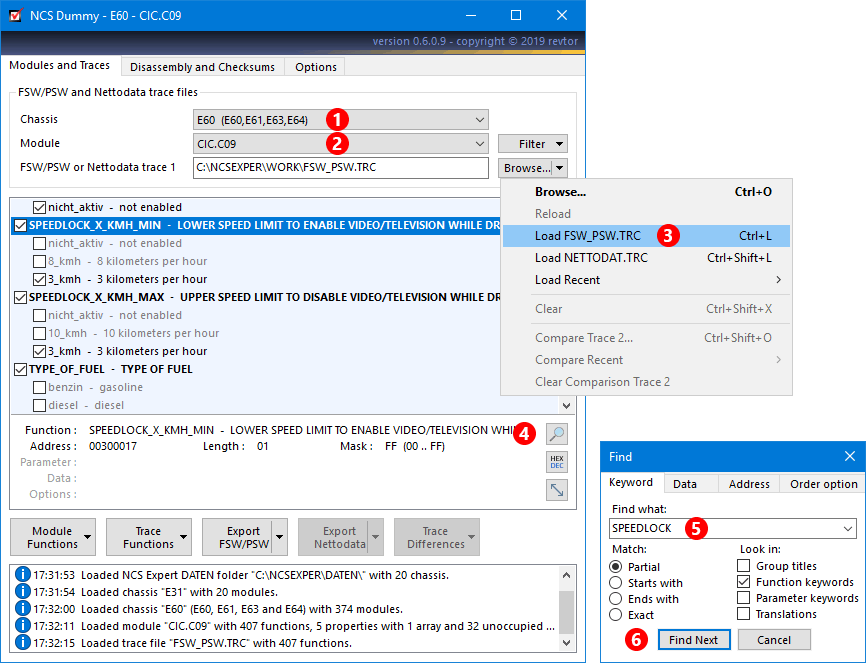Select the Partial match radio button

click(615, 567)
